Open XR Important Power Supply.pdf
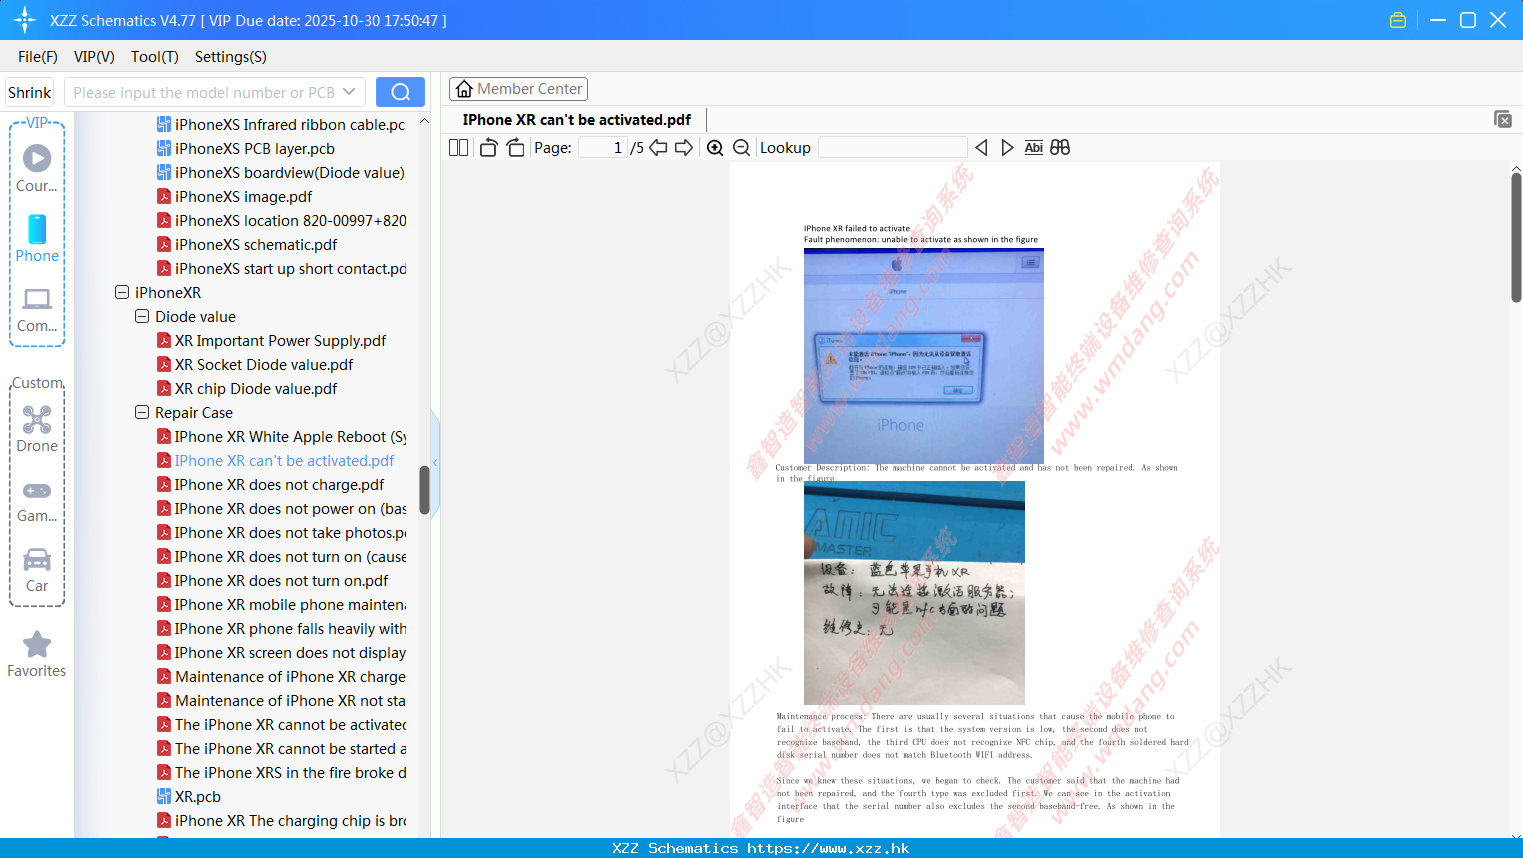 click(280, 340)
